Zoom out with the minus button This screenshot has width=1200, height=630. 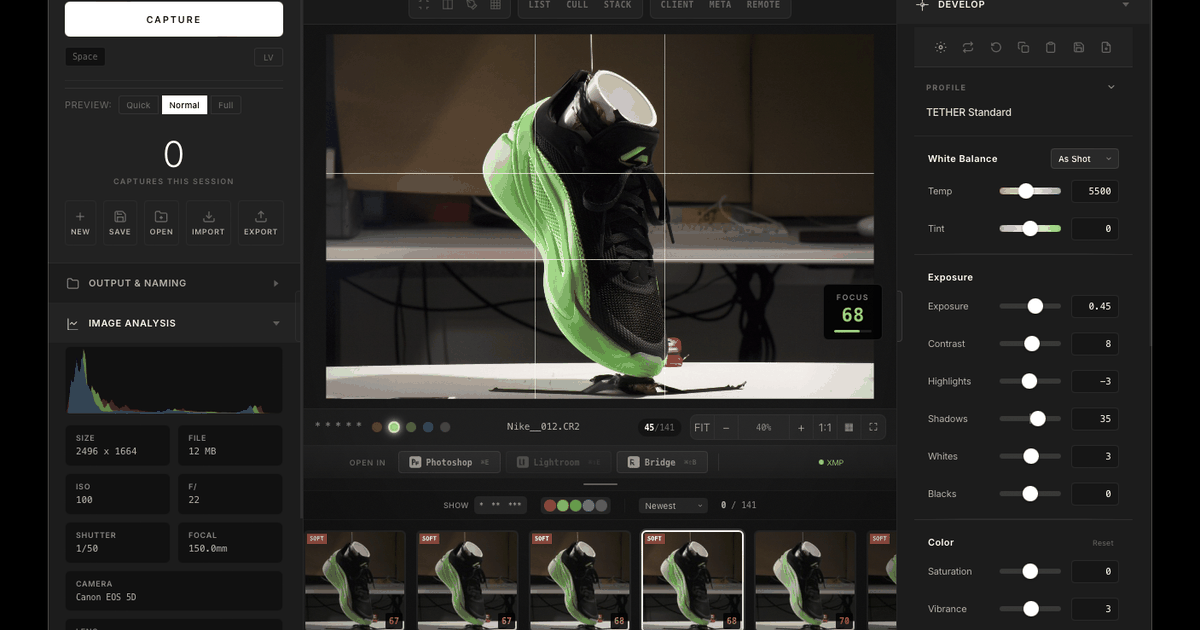[x=726, y=428]
